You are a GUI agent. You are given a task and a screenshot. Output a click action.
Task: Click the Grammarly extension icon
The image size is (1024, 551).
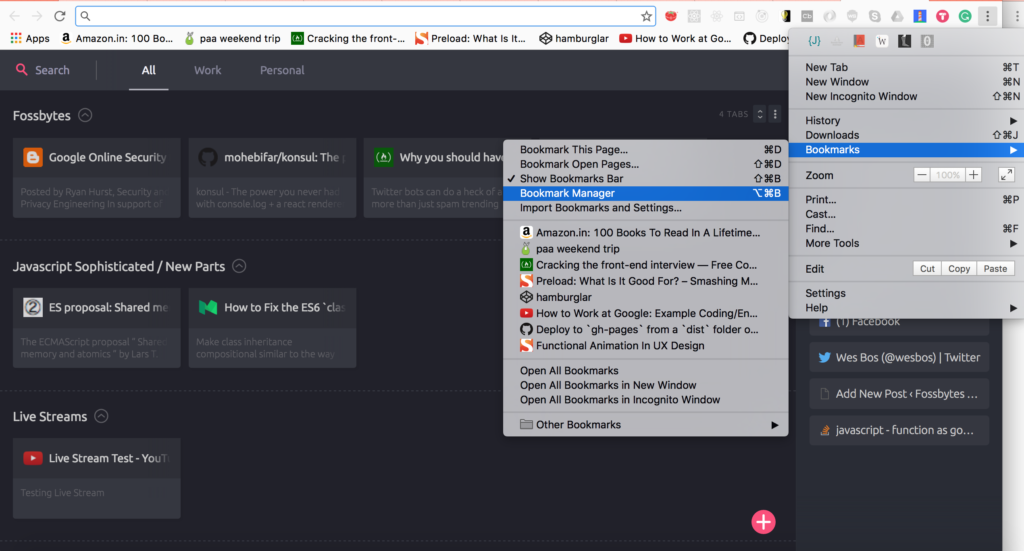(x=965, y=16)
